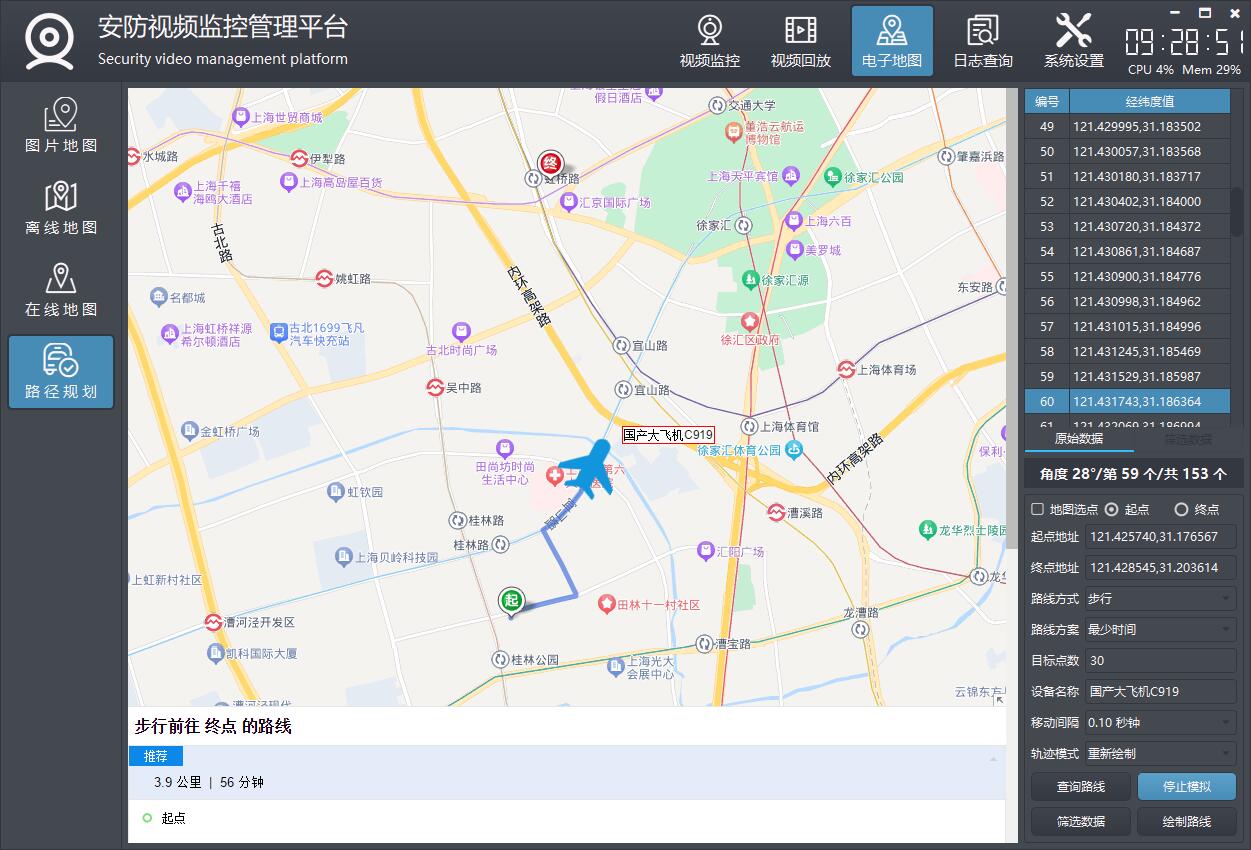The width and height of the screenshot is (1251, 850).
Task: Open the 路线方式 dropdown showing 步行
Action: pos(1160,598)
